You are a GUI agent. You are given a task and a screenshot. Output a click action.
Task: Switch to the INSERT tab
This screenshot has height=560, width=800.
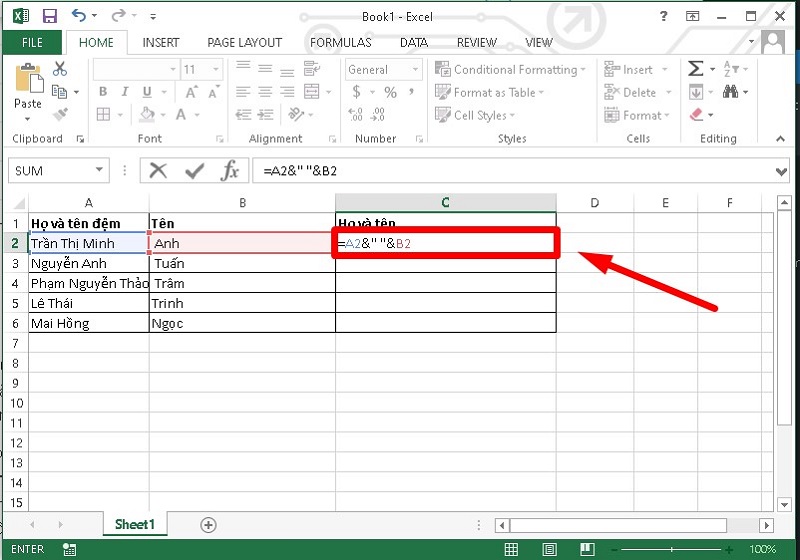(161, 42)
